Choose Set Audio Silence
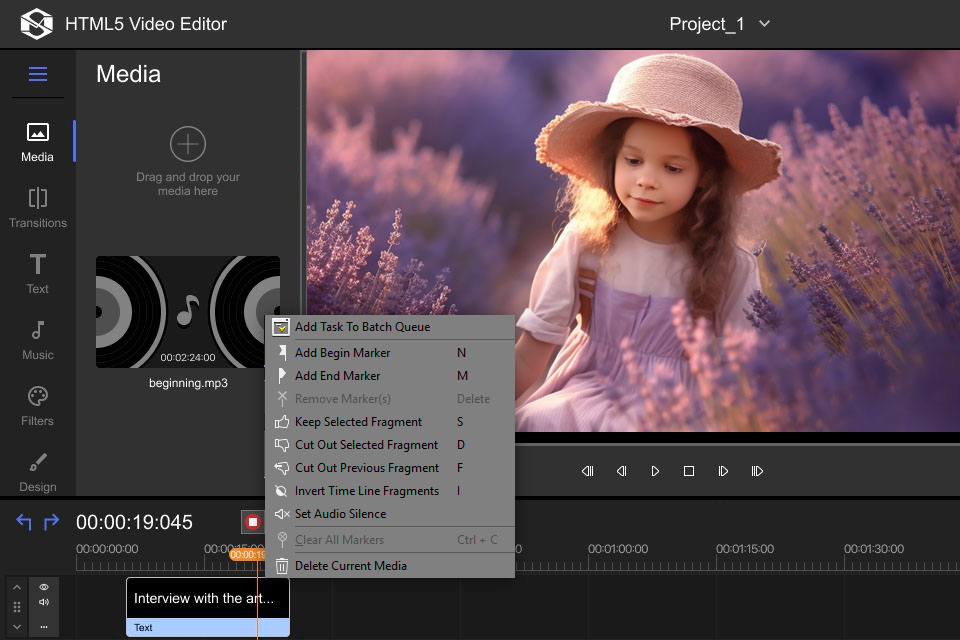The width and height of the screenshot is (960, 640). [x=390, y=514]
